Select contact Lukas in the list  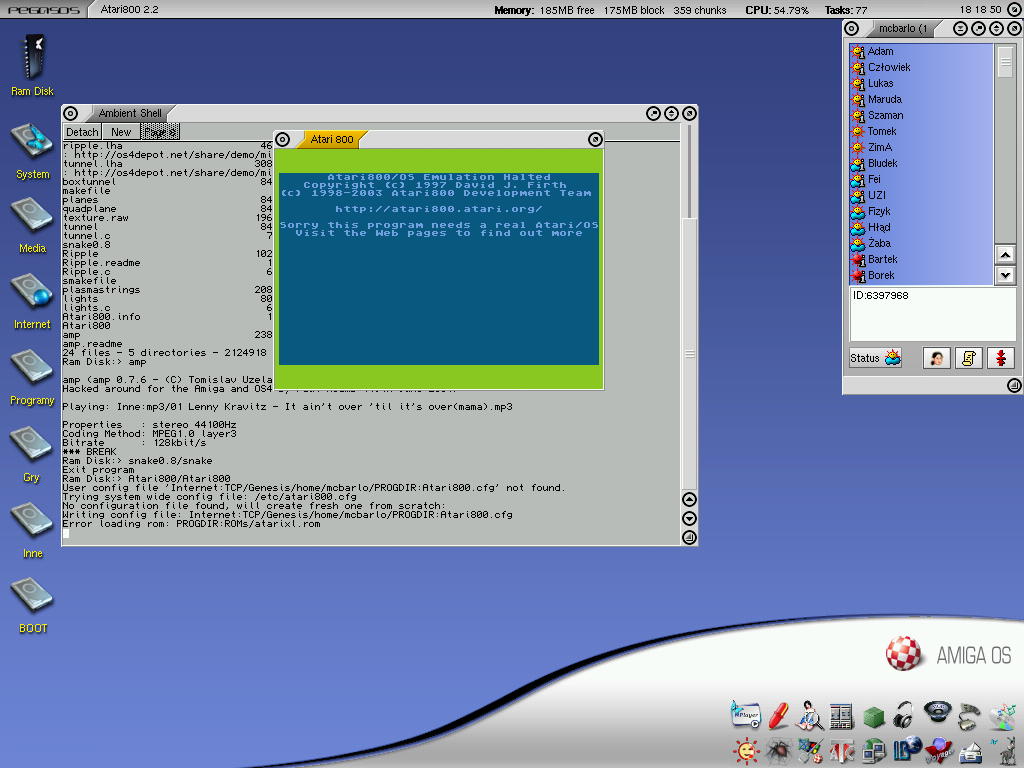(921, 84)
